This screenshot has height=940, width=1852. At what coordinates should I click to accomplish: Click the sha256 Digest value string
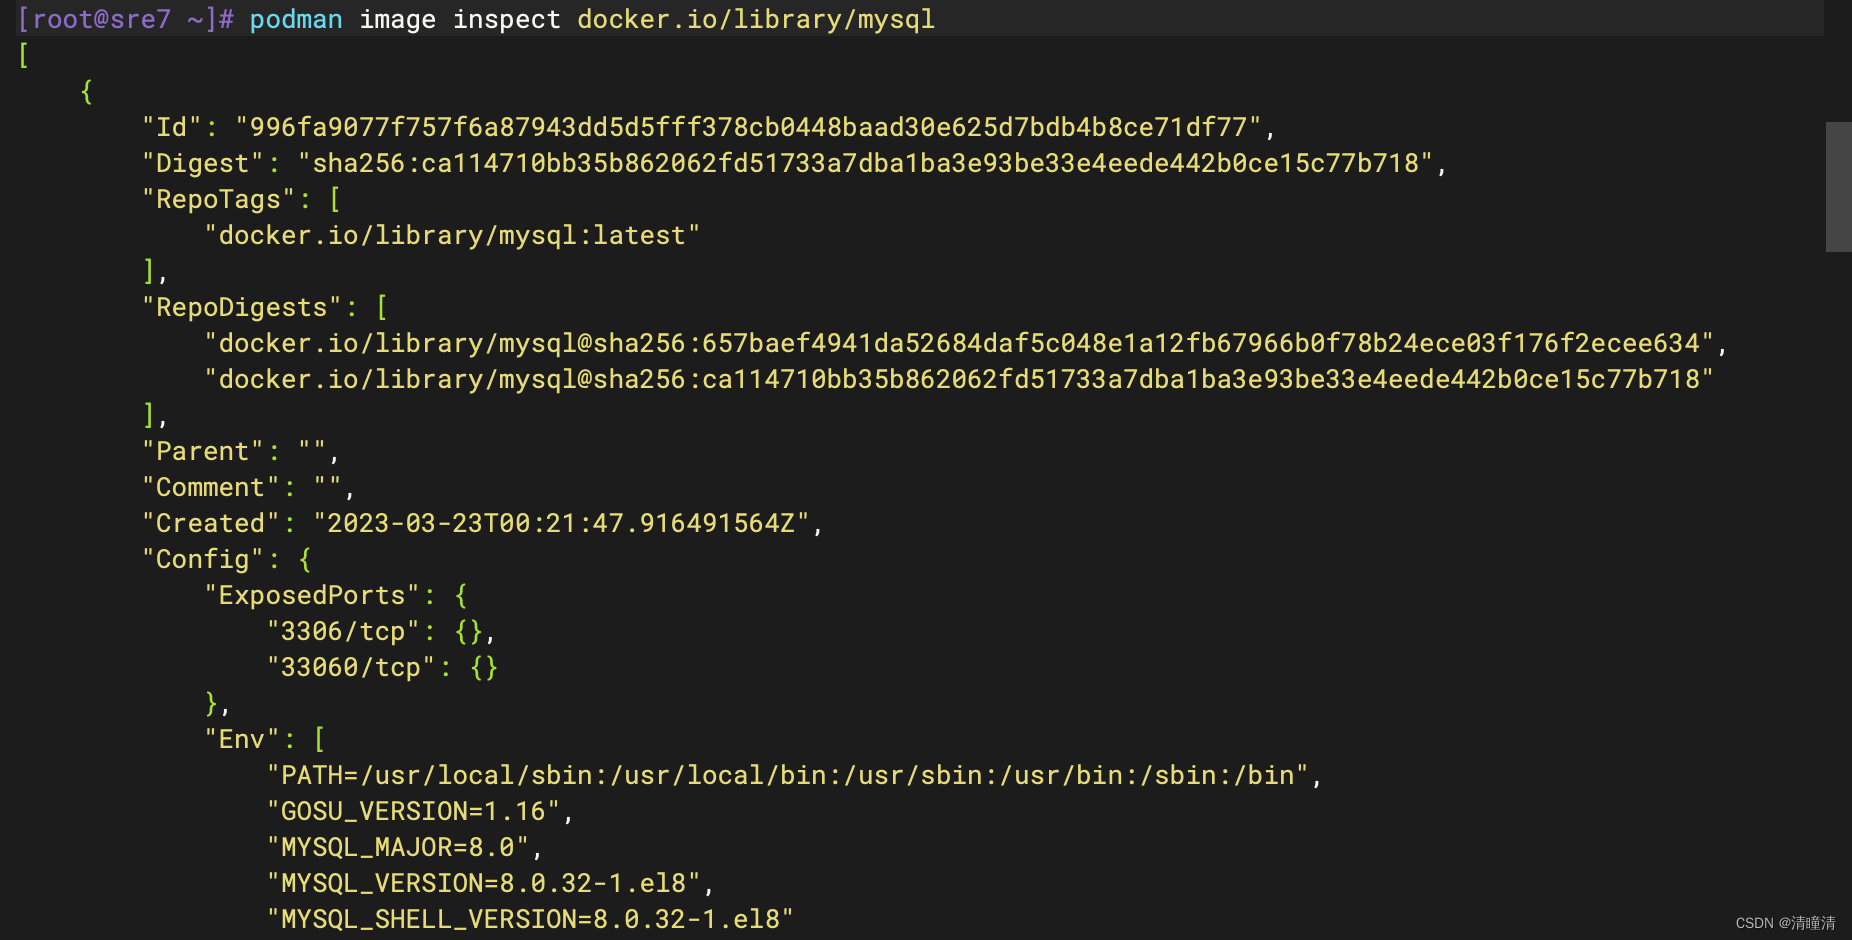click(866, 163)
